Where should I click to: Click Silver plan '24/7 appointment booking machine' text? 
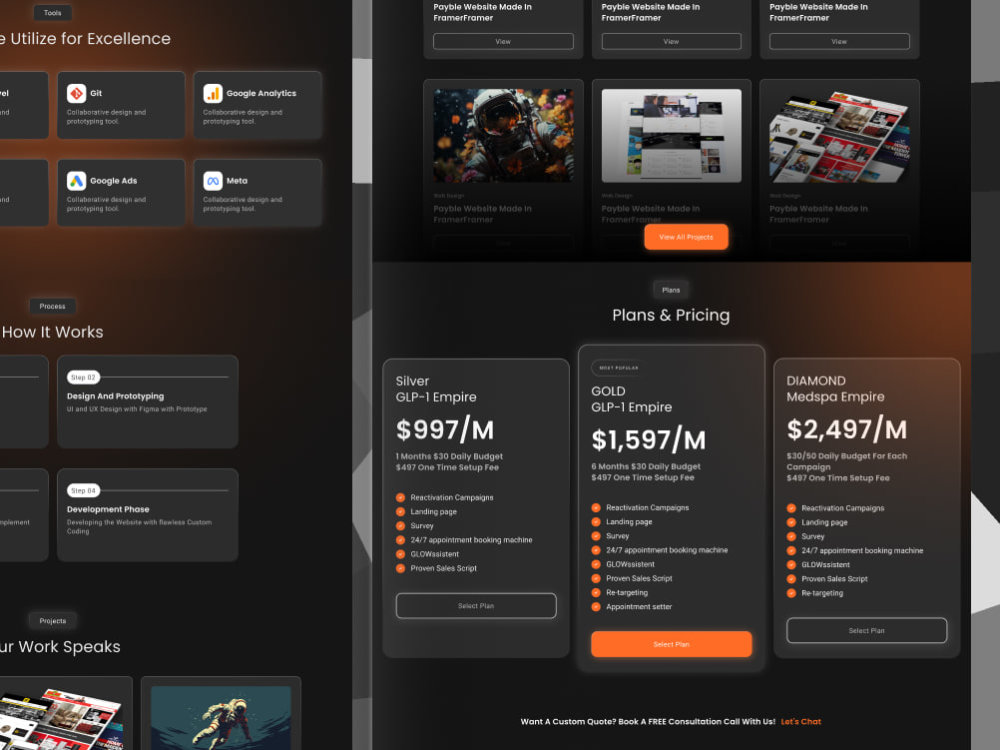pos(471,540)
